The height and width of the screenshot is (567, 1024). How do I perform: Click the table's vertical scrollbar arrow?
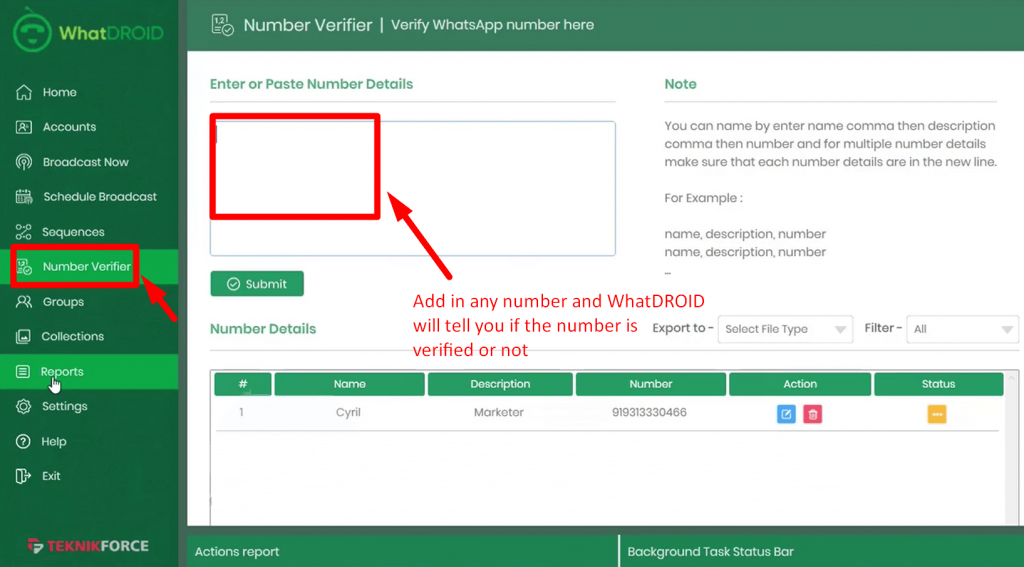coord(1012,378)
